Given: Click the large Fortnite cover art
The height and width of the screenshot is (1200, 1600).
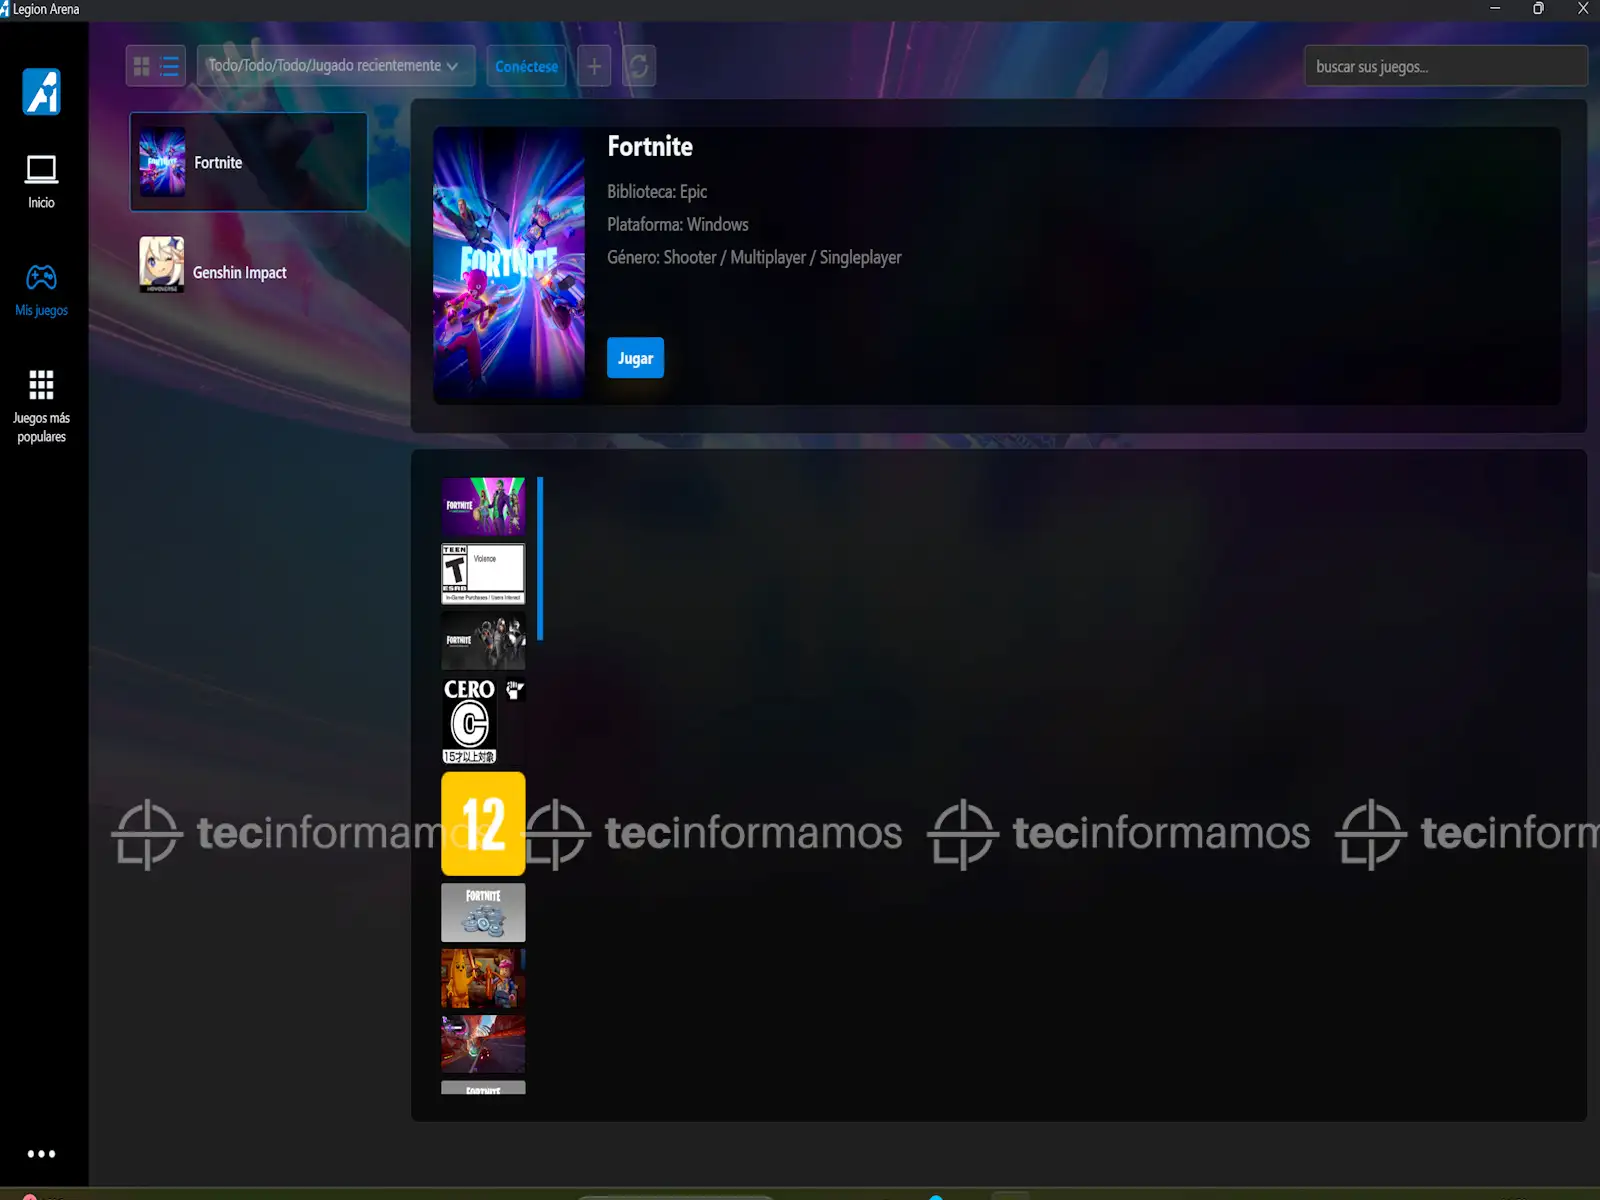Looking at the screenshot, I should coord(509,263).
